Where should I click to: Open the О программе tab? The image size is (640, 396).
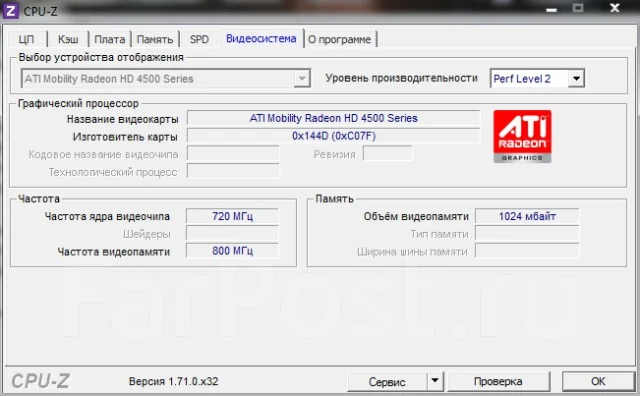pyautogui.click(x=340, y=39)
